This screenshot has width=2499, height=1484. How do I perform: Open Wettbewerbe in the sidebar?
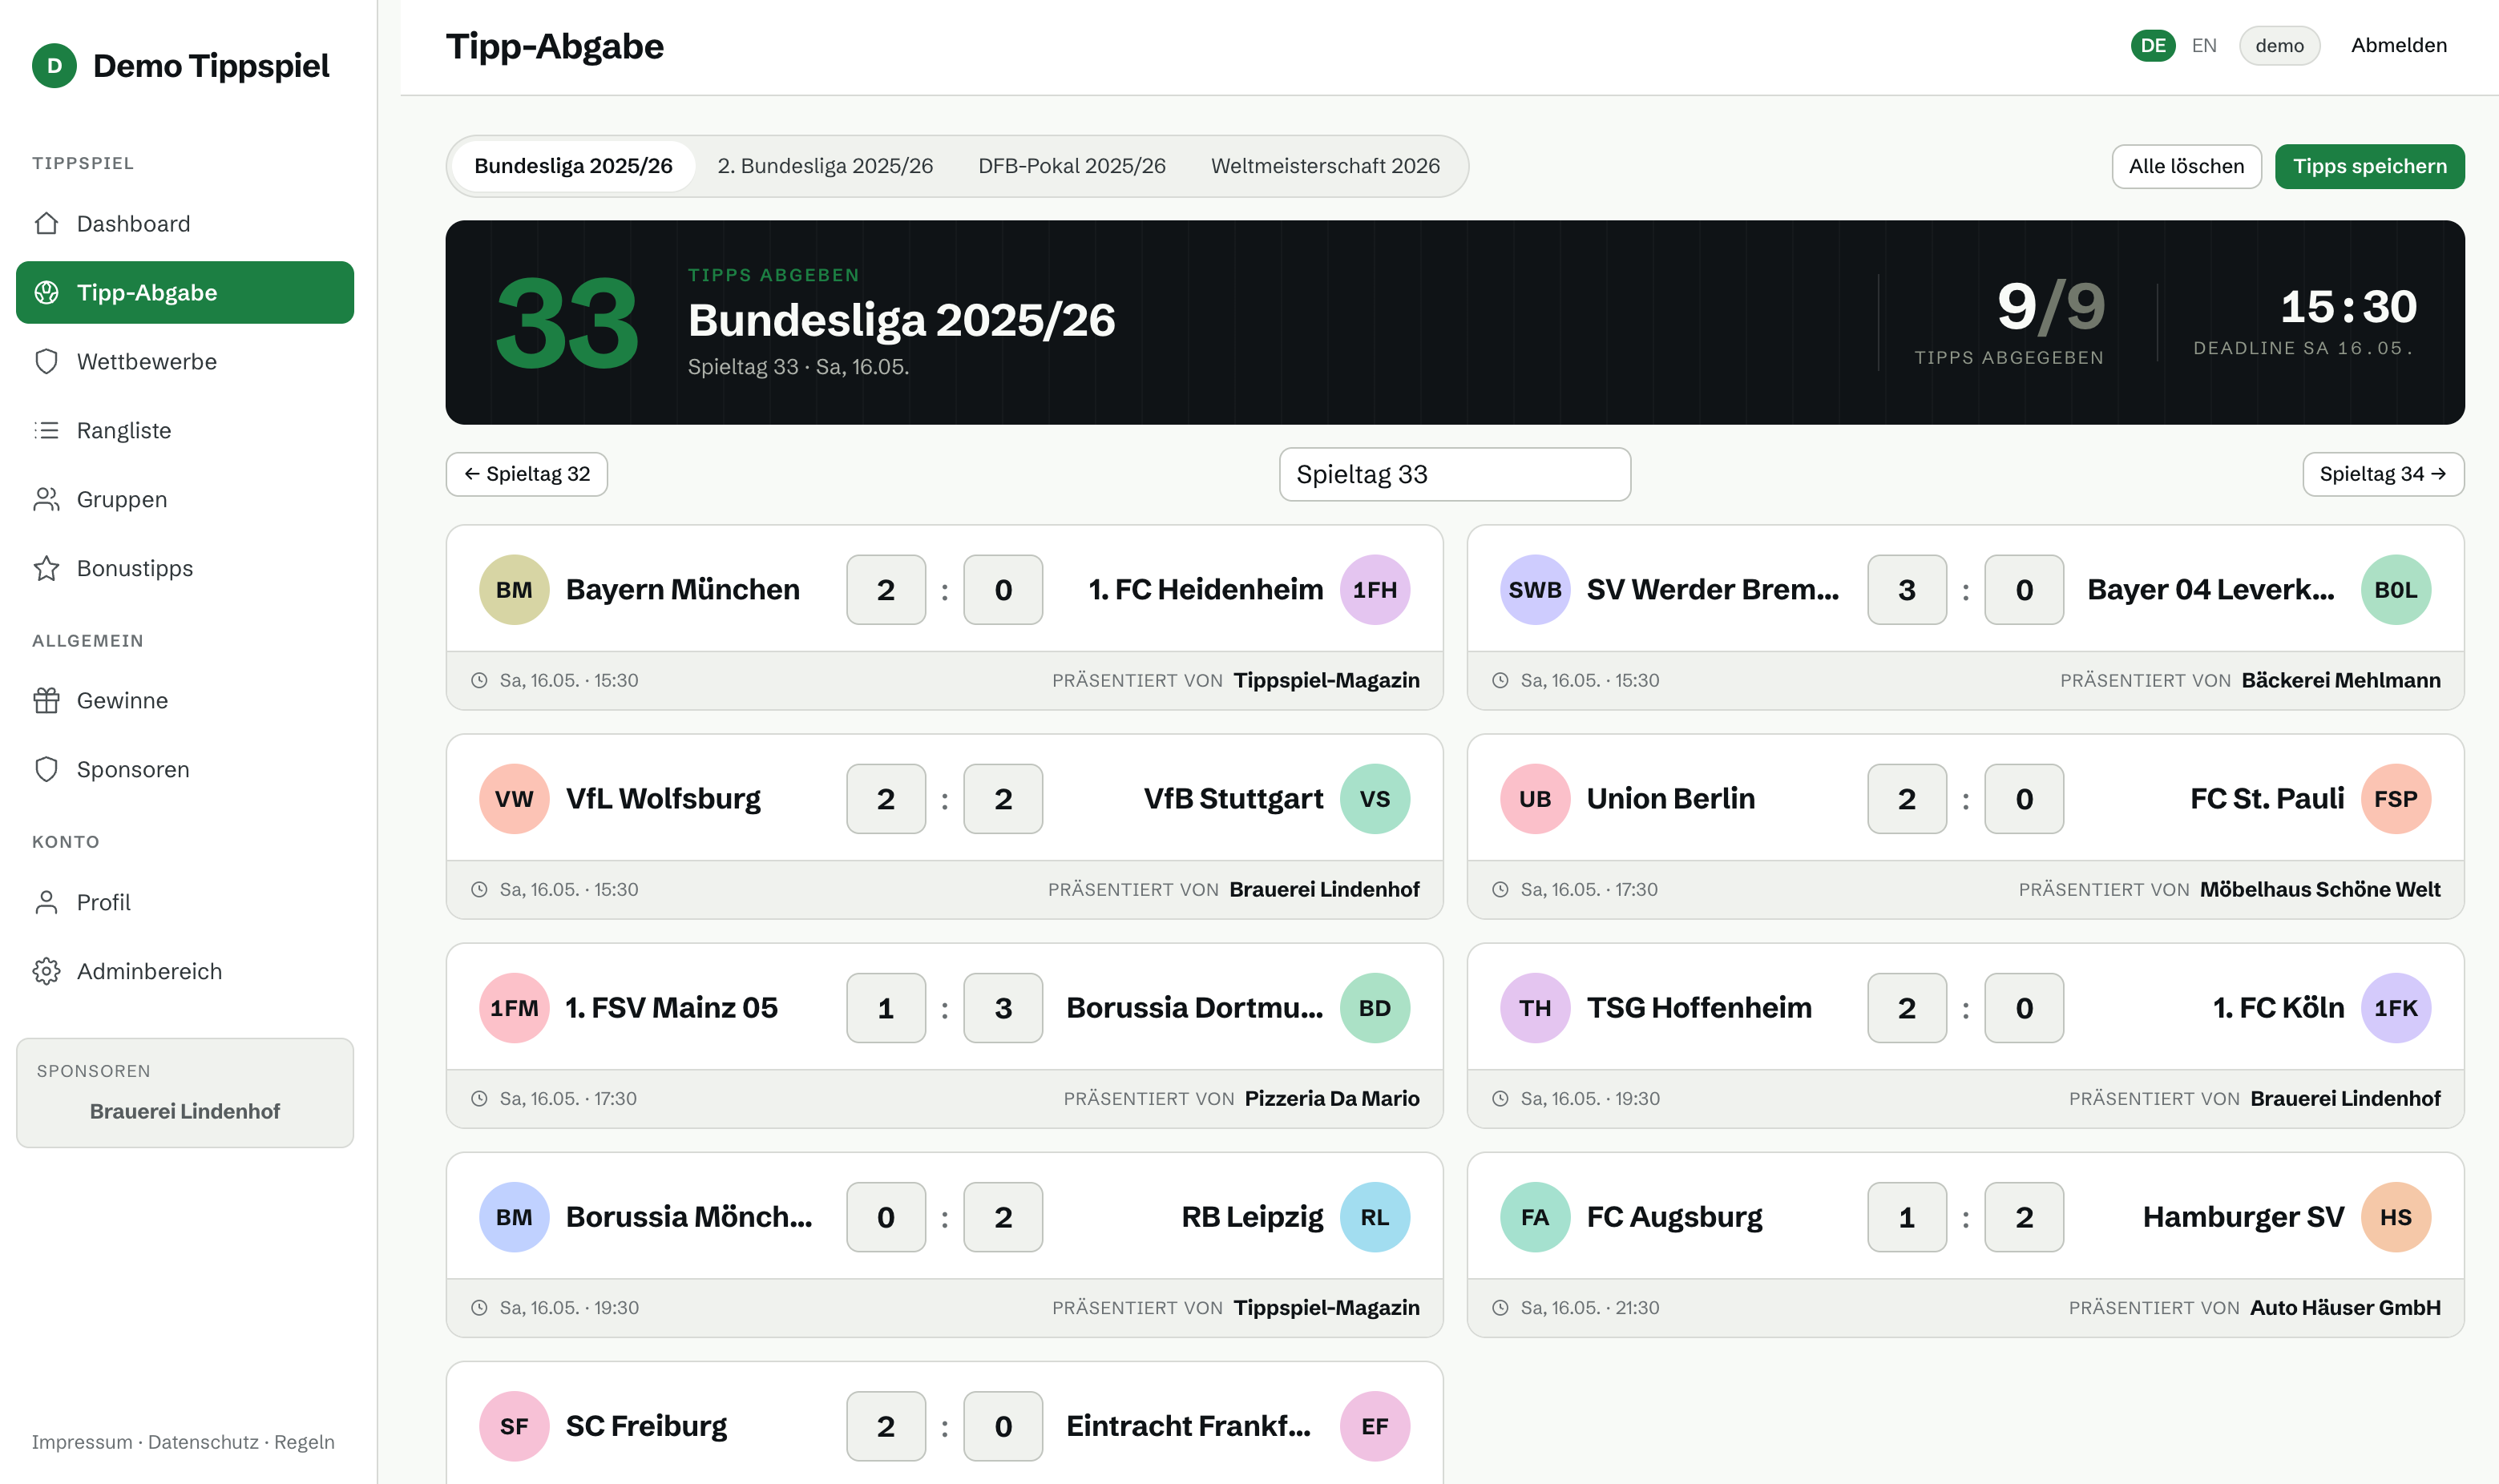tap(185, 362)
